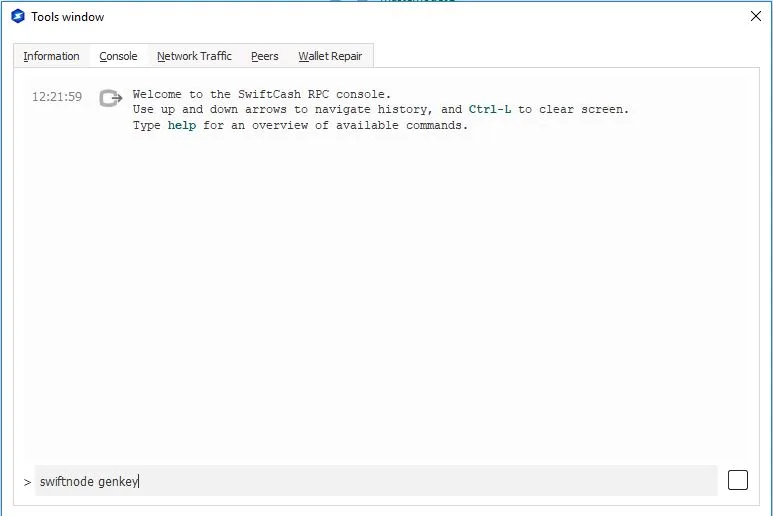The image size is (773, 516).
Task: Click the square clear console button
Action: click(x=738, y=480)
